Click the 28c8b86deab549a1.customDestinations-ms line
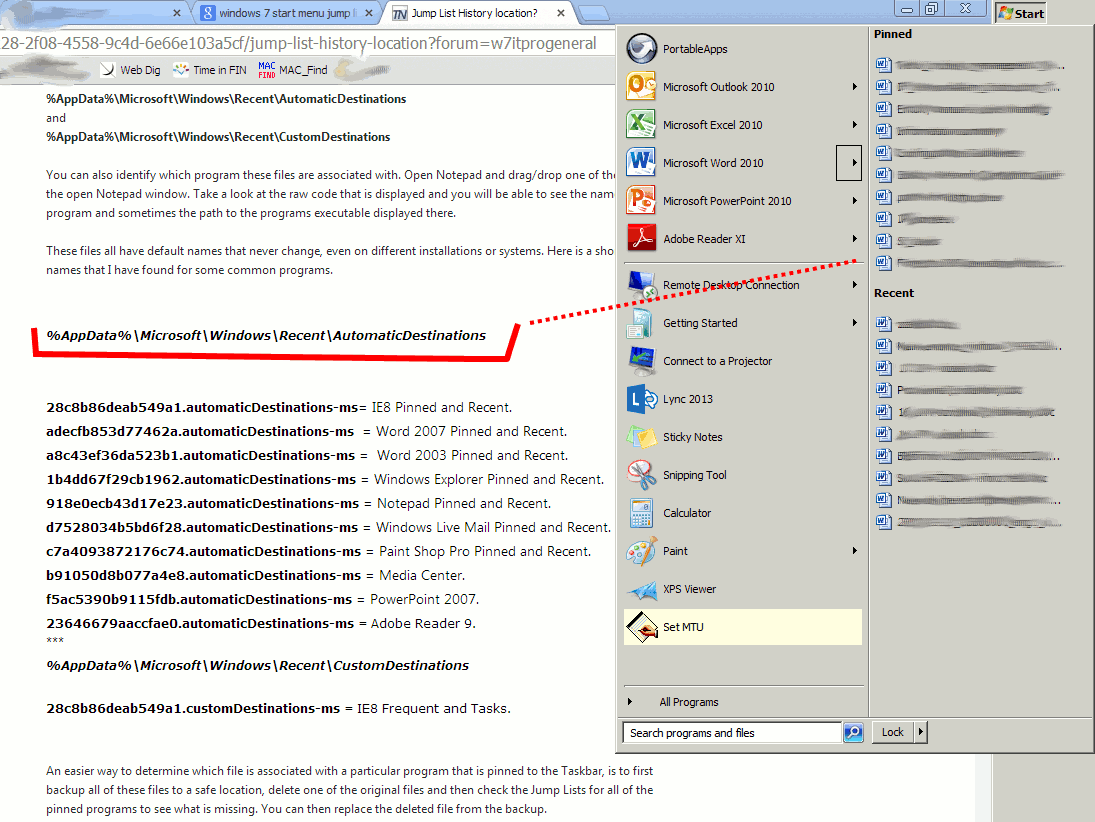Viewport: 1095px width, 822px height. click(279, 708)
